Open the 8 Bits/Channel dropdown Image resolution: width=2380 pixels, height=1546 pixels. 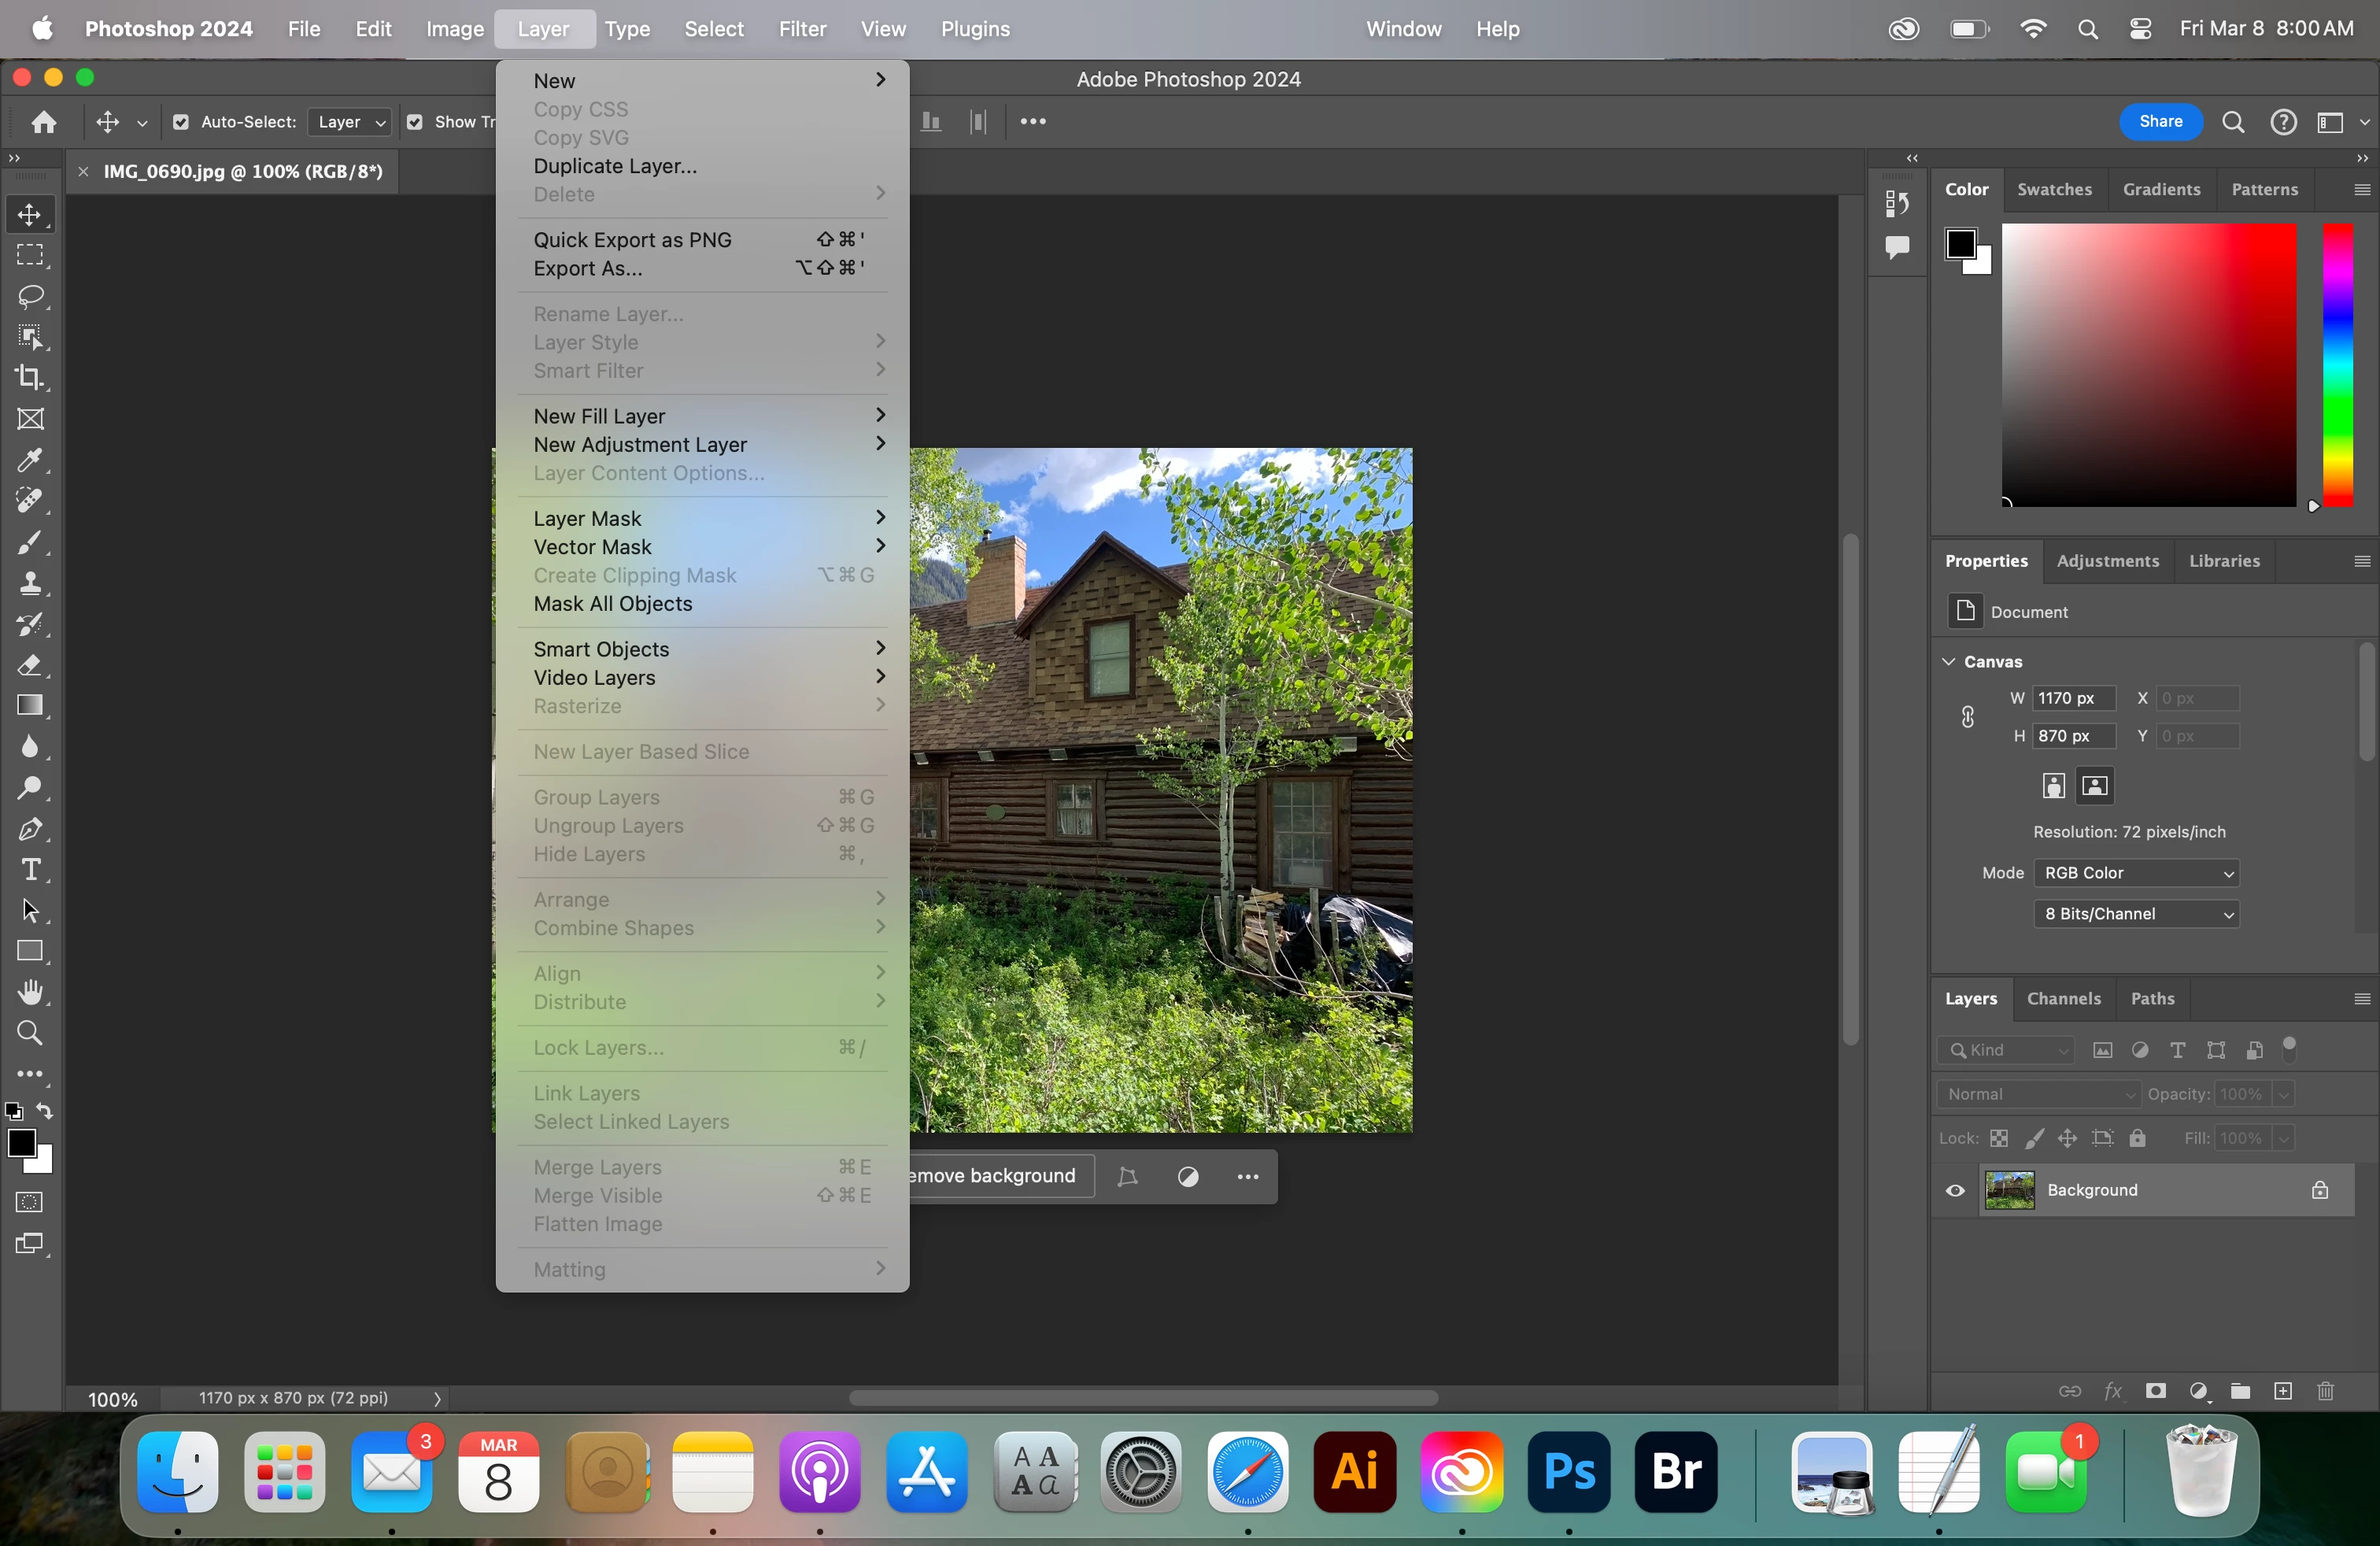coord(2136,914)
